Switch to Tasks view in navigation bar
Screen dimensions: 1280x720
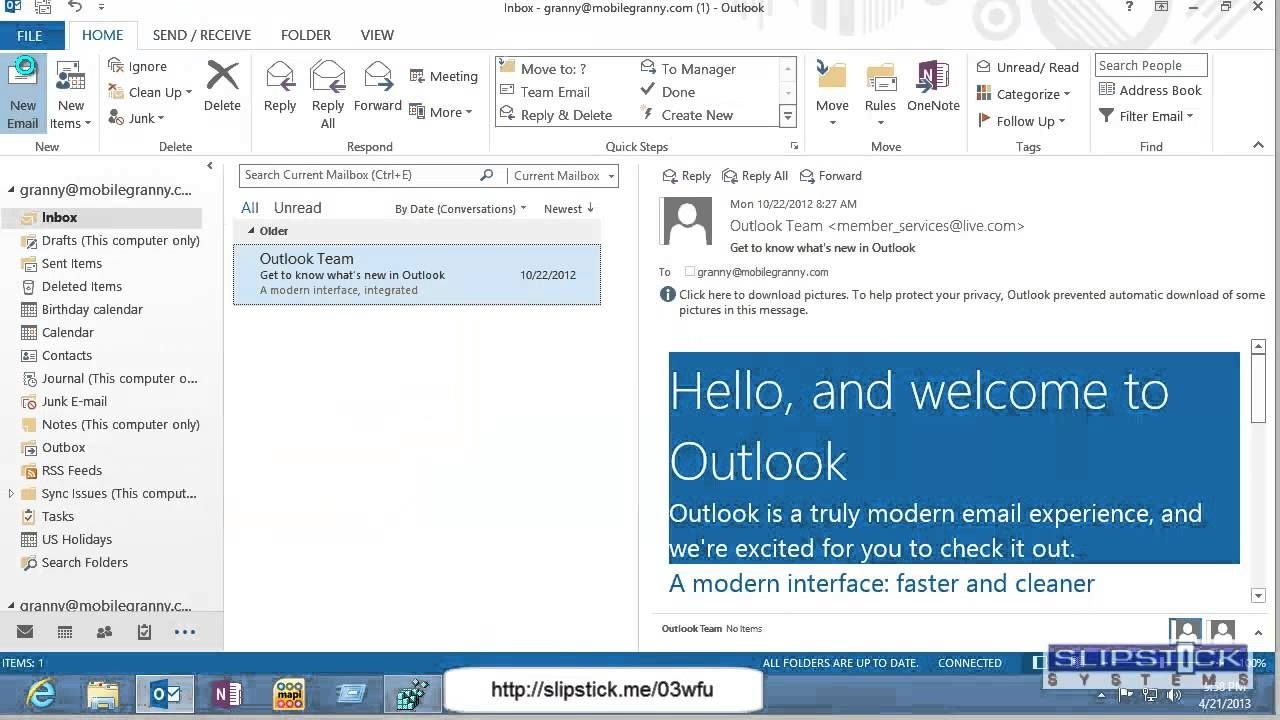point(144,631)
